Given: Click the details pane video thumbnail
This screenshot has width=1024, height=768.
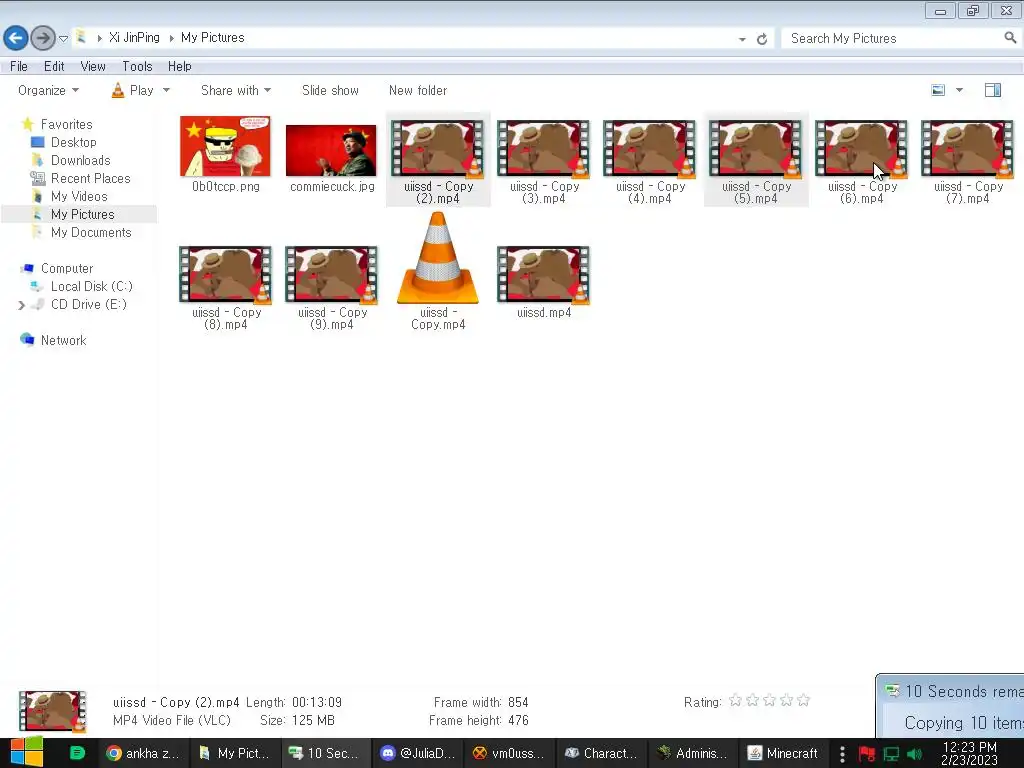Looking at the screenshot, I should [52, 711].
